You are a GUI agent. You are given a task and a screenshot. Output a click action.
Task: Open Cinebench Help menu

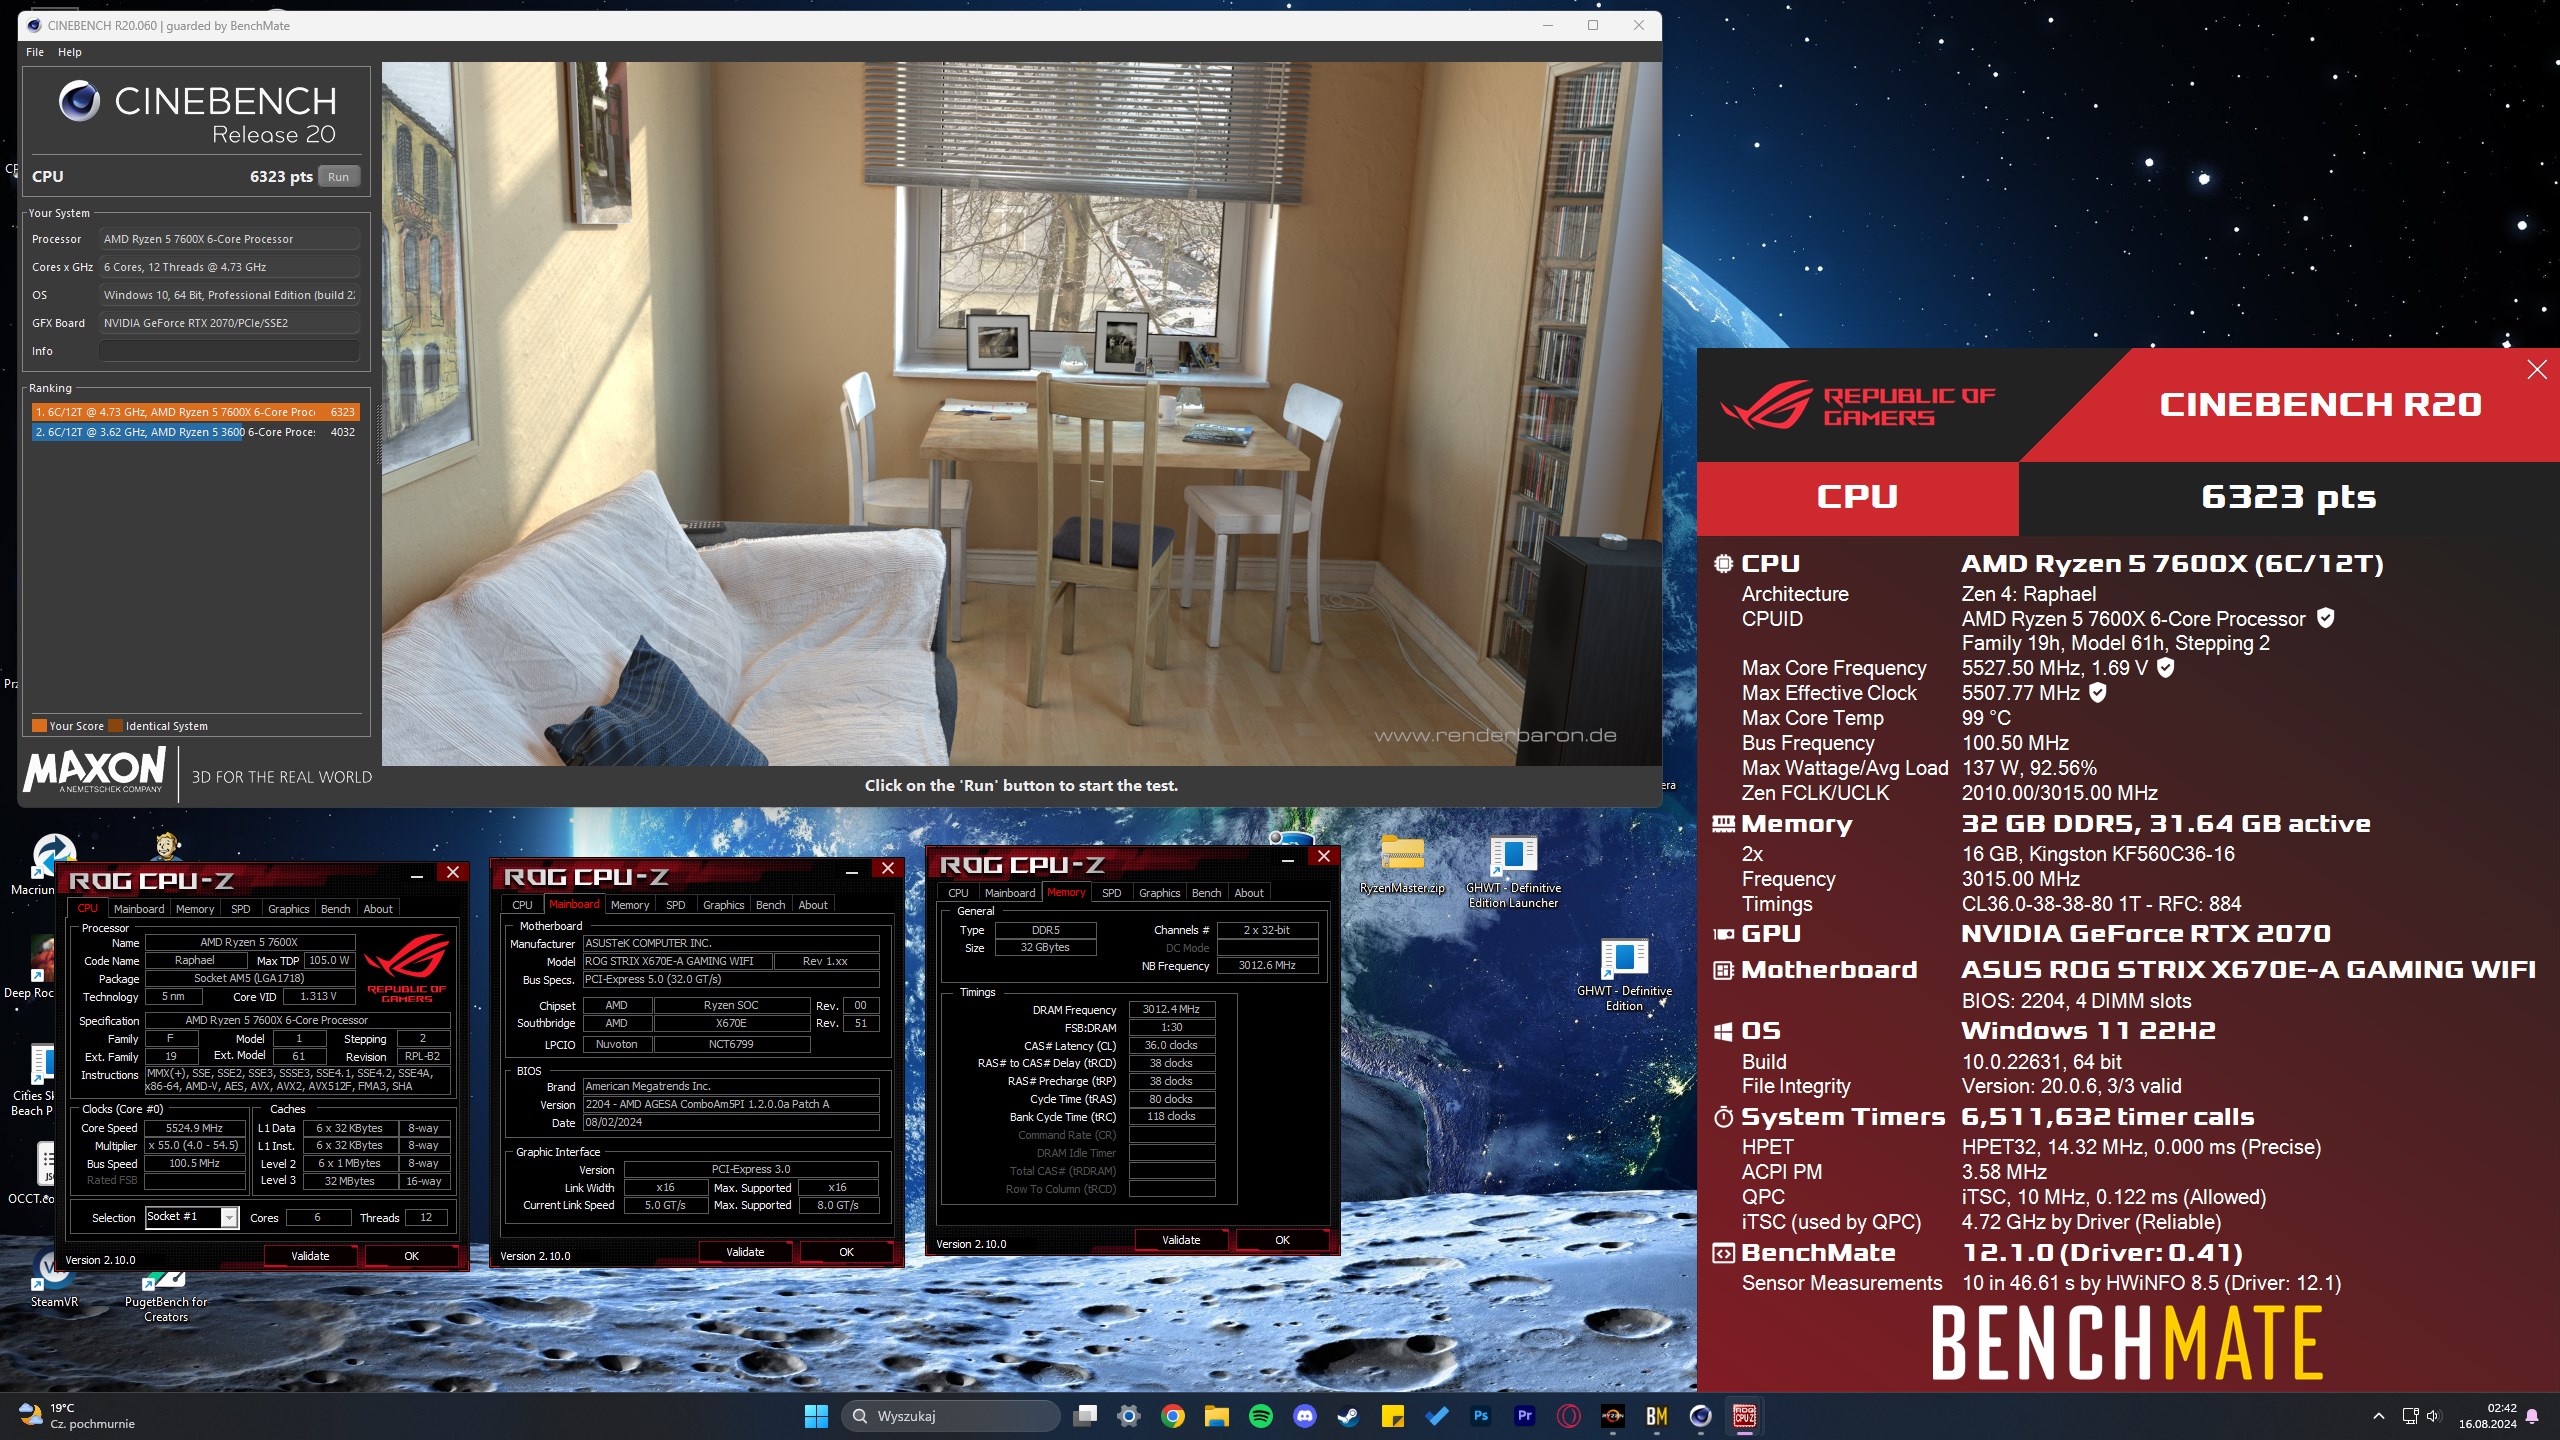coord(69,52)
